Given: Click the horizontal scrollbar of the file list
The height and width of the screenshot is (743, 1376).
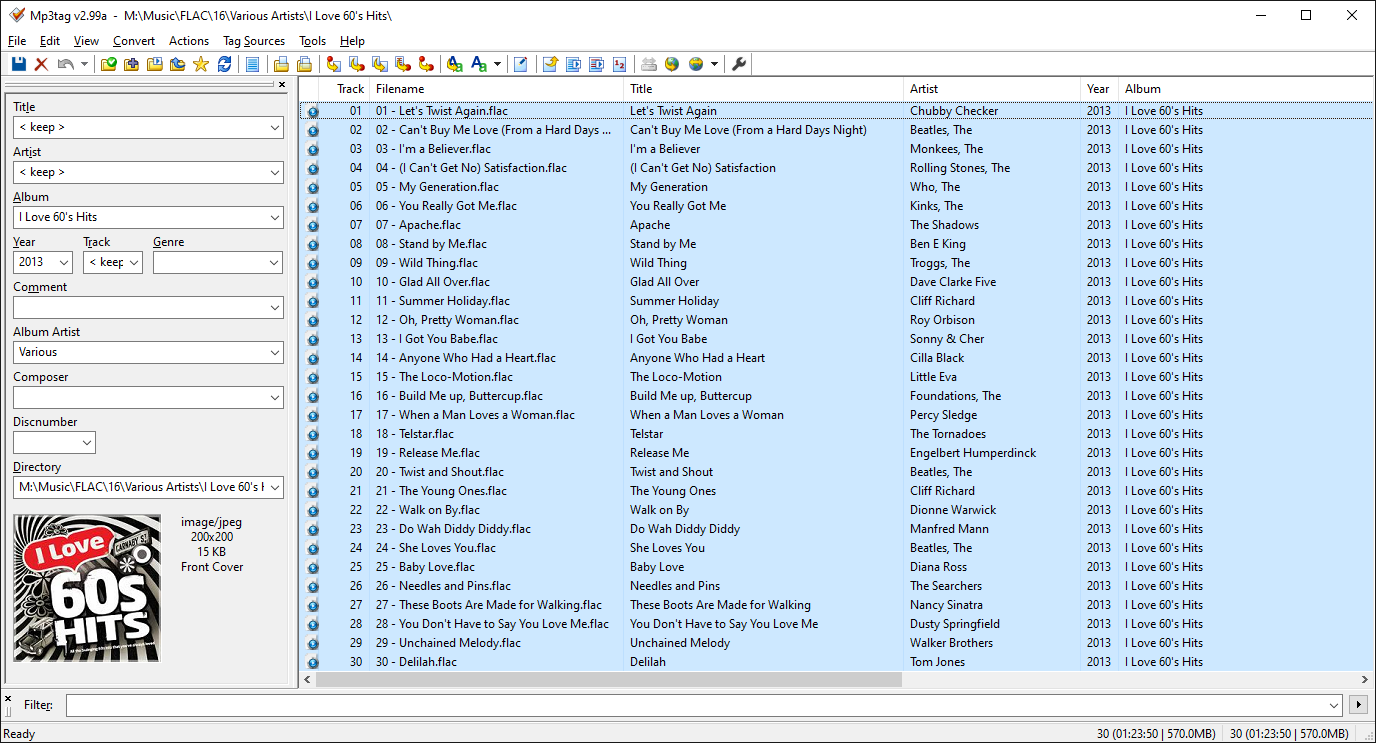Looking at the screenshot, I should pos(609,679).
